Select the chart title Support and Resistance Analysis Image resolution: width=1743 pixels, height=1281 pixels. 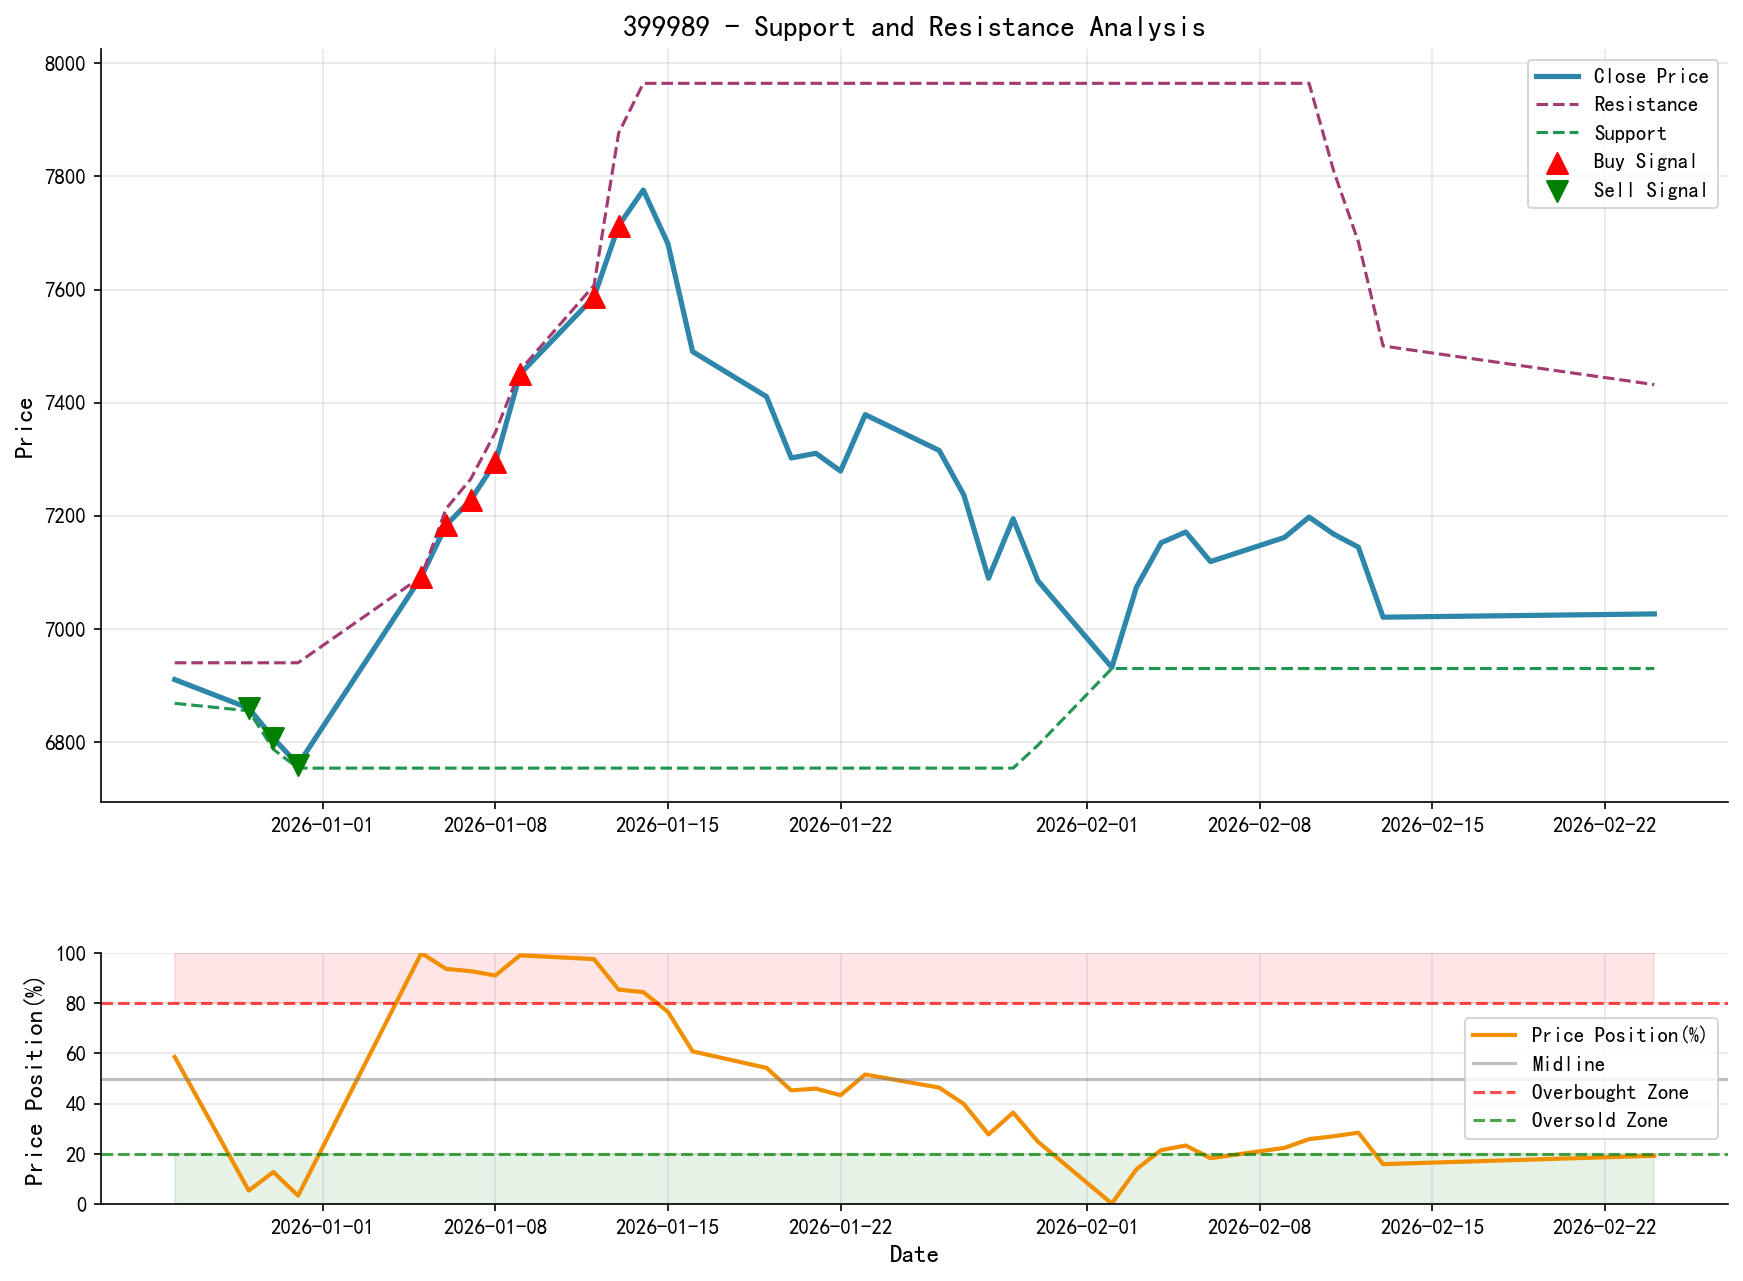915,27
